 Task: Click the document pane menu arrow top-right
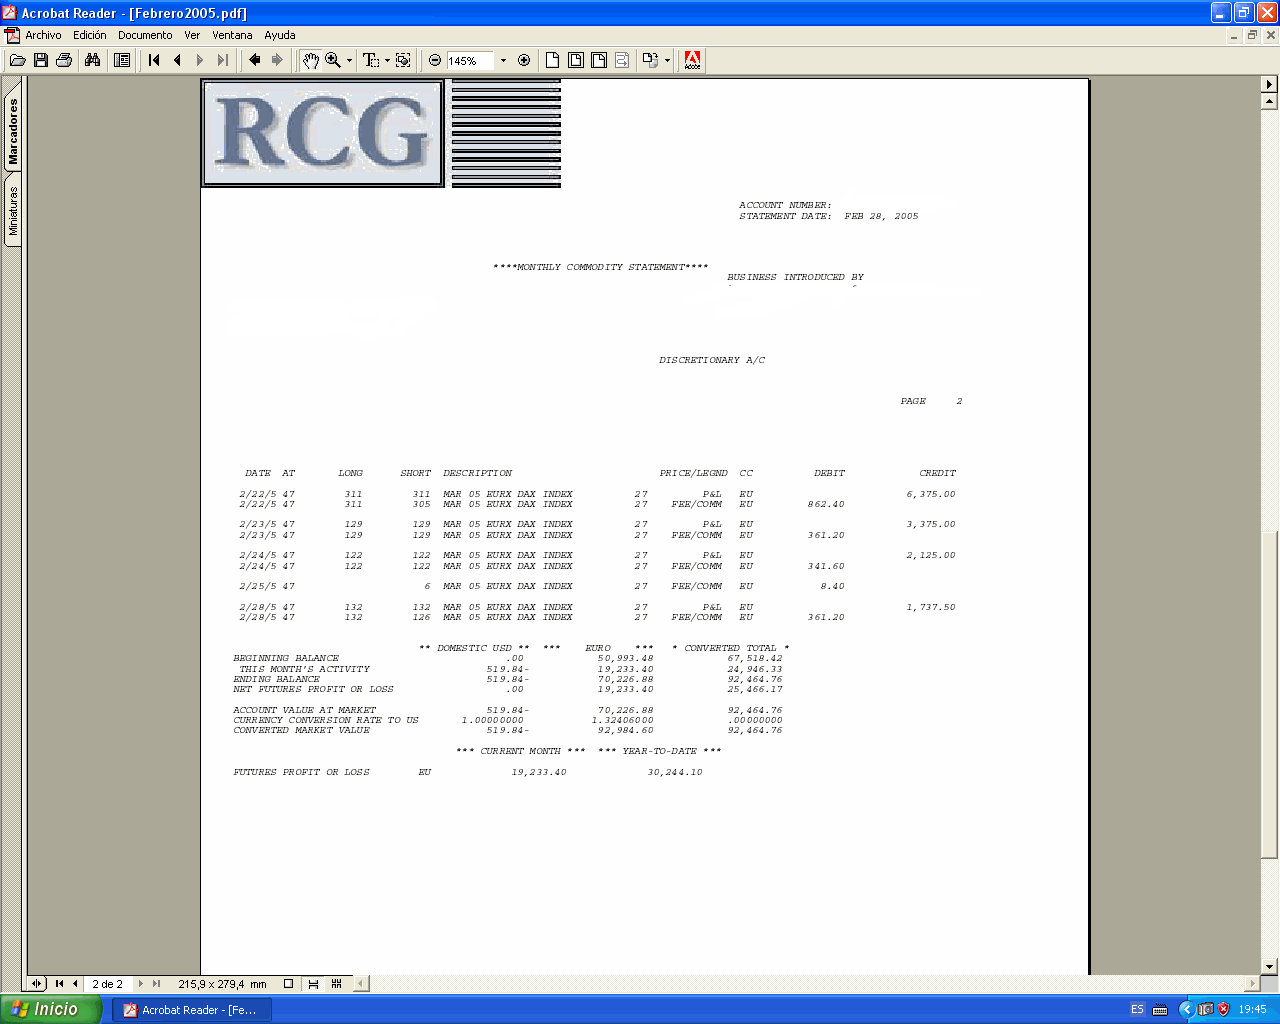click(1270, 84)
